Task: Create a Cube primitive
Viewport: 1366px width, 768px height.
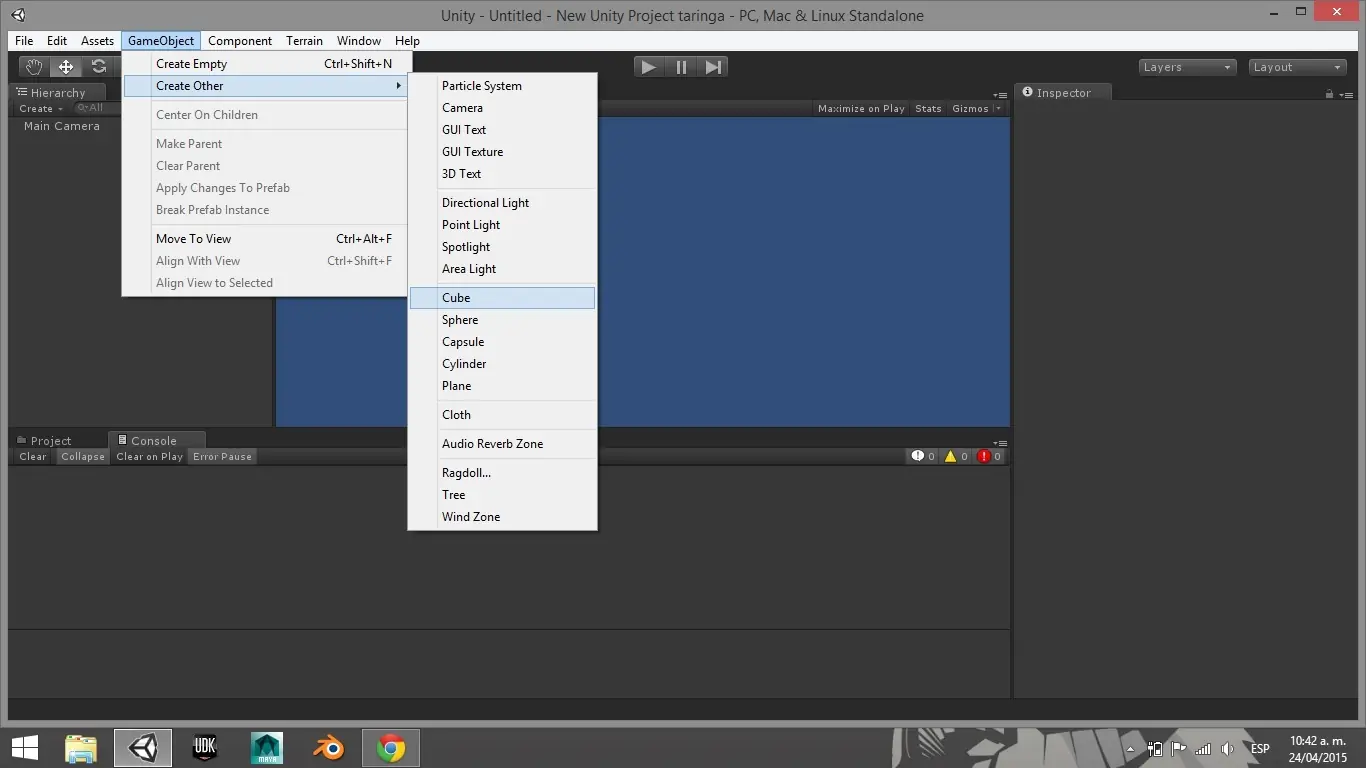Action: [502, 298]
